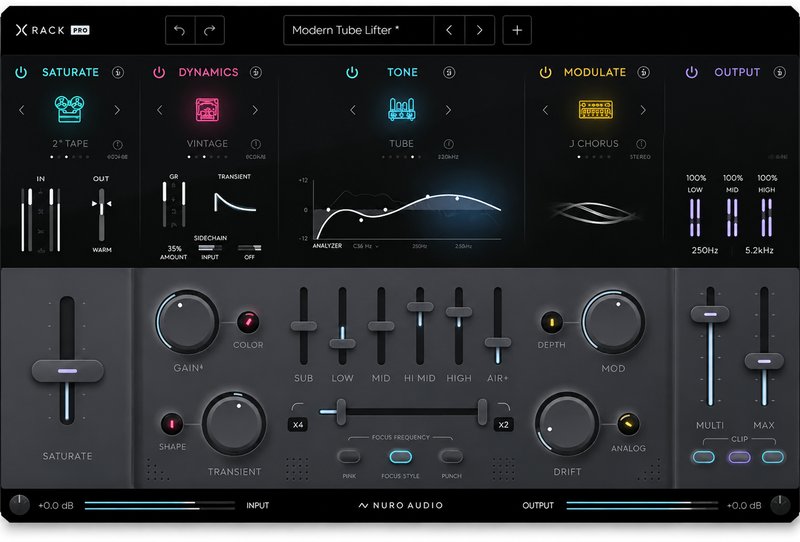Select the tape reel saturate icon
The height and width of the screenshot is (542, 800).
69,109
